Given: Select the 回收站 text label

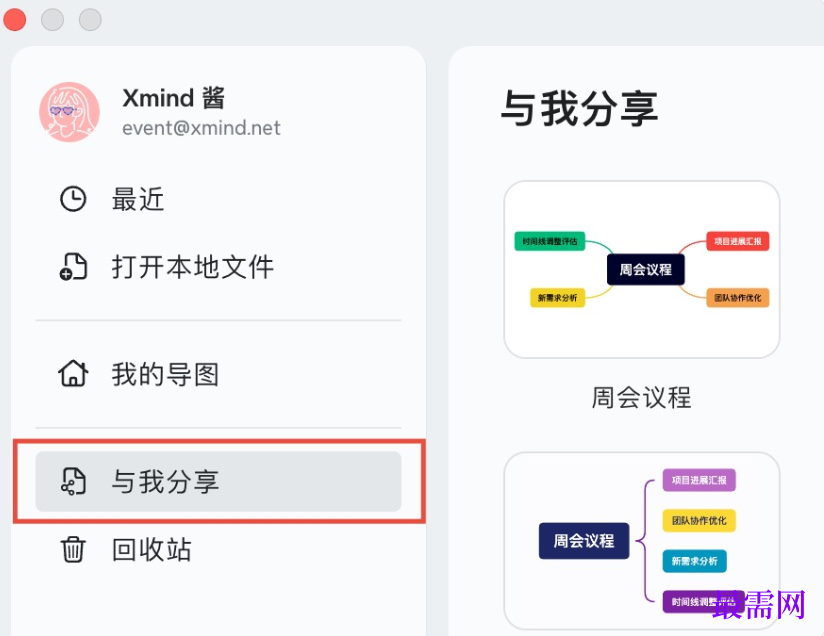Looking at the screenshot, I should pos(151,549).
